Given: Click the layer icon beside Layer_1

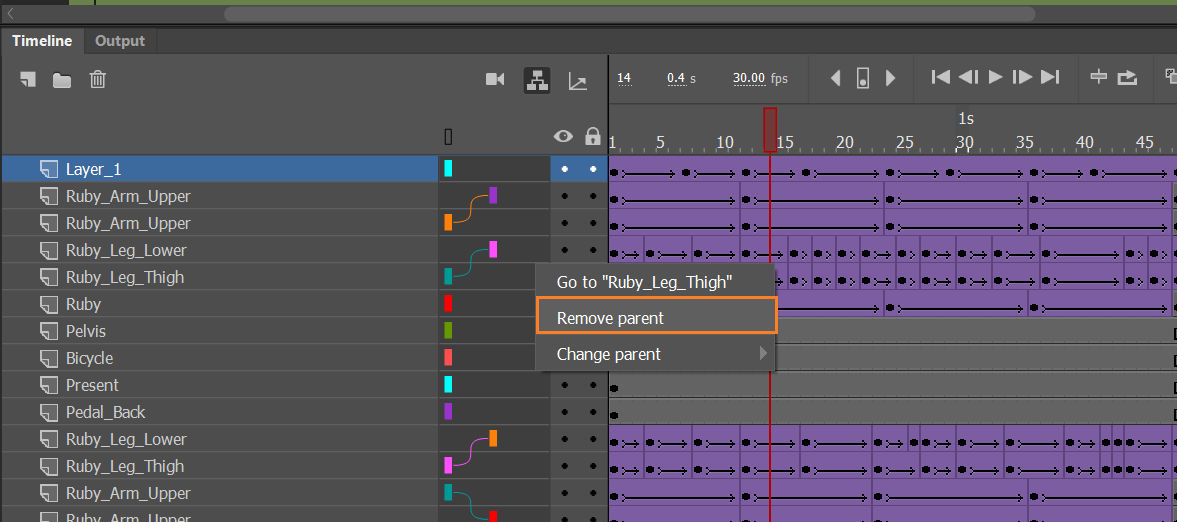Looking at the screenshot, I should tap(49, 169).
